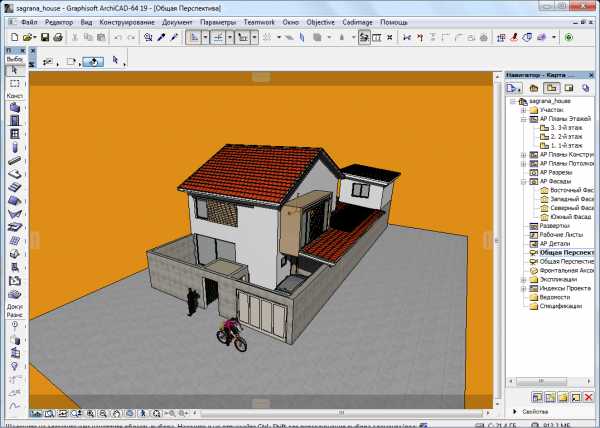Click the Print icon in the toolbar
This screenshot has width=600, height=428.
(58, 37)
